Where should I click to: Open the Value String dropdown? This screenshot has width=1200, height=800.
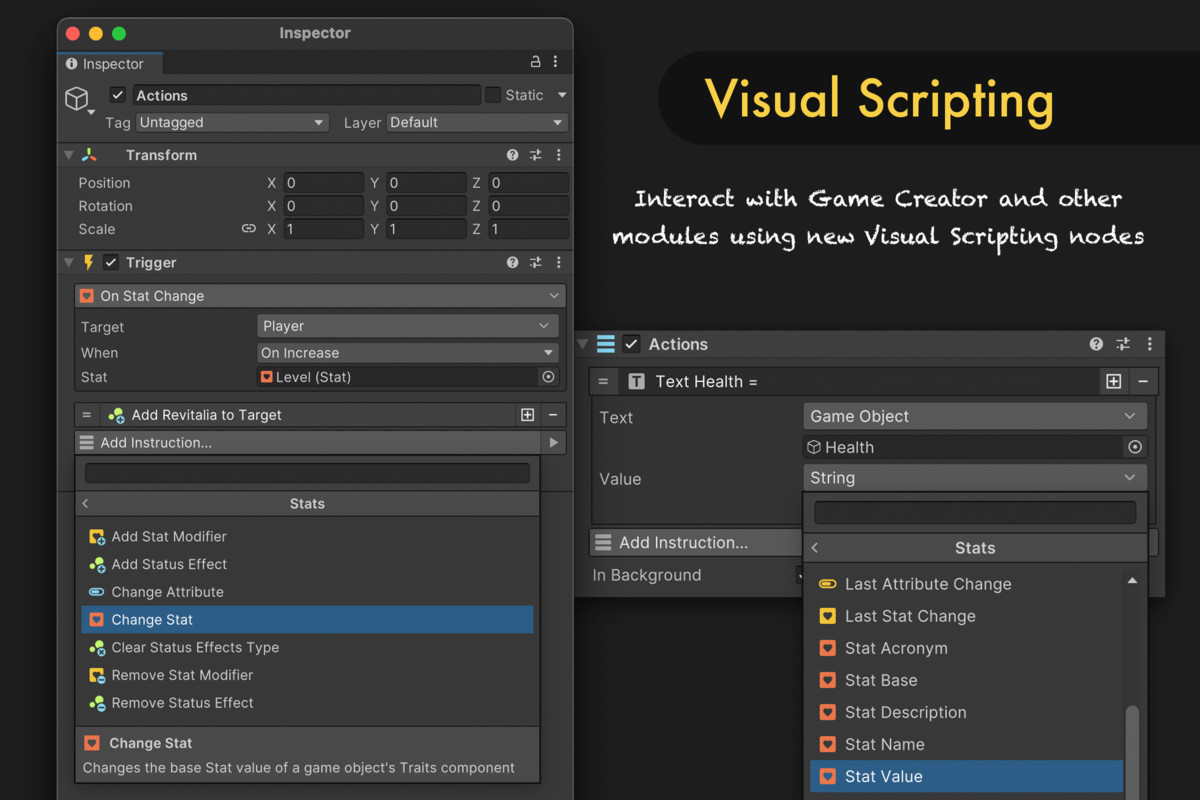(974, 478)
